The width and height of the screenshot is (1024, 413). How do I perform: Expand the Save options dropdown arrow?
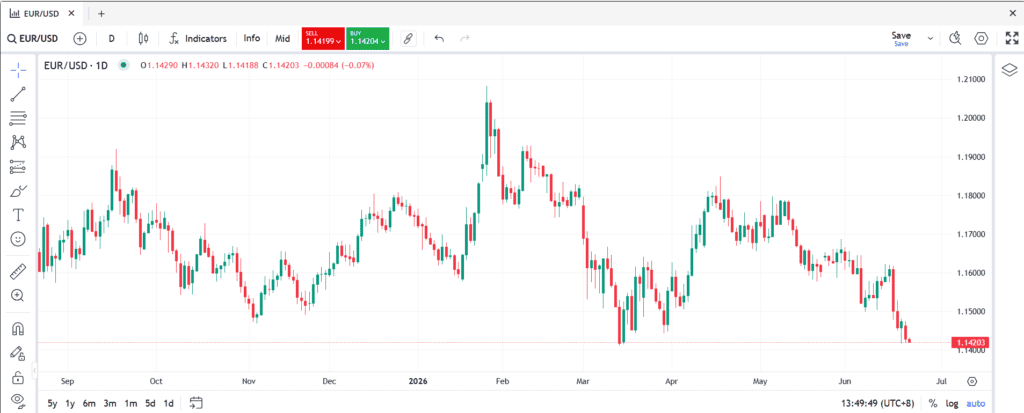[930, 39]
